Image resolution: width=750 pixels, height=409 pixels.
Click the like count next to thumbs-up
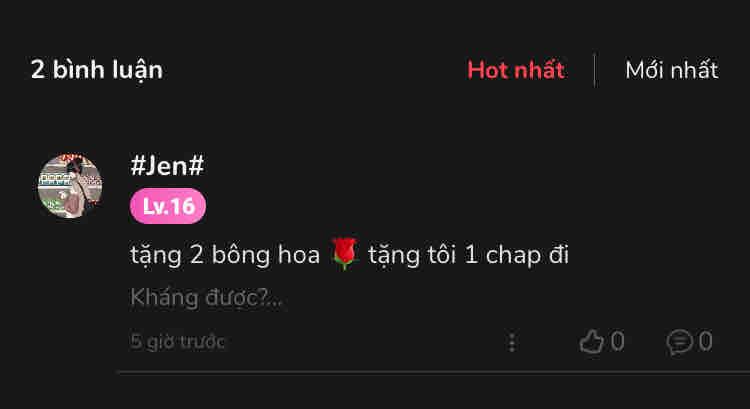coord(618,342)
